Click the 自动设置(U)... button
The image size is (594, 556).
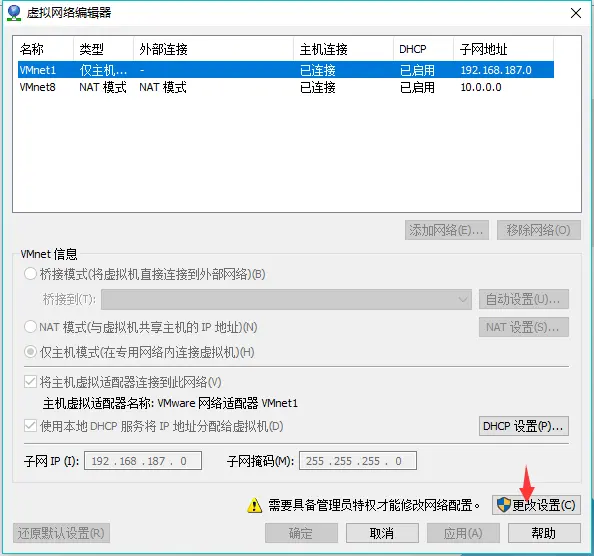point(524,300)
